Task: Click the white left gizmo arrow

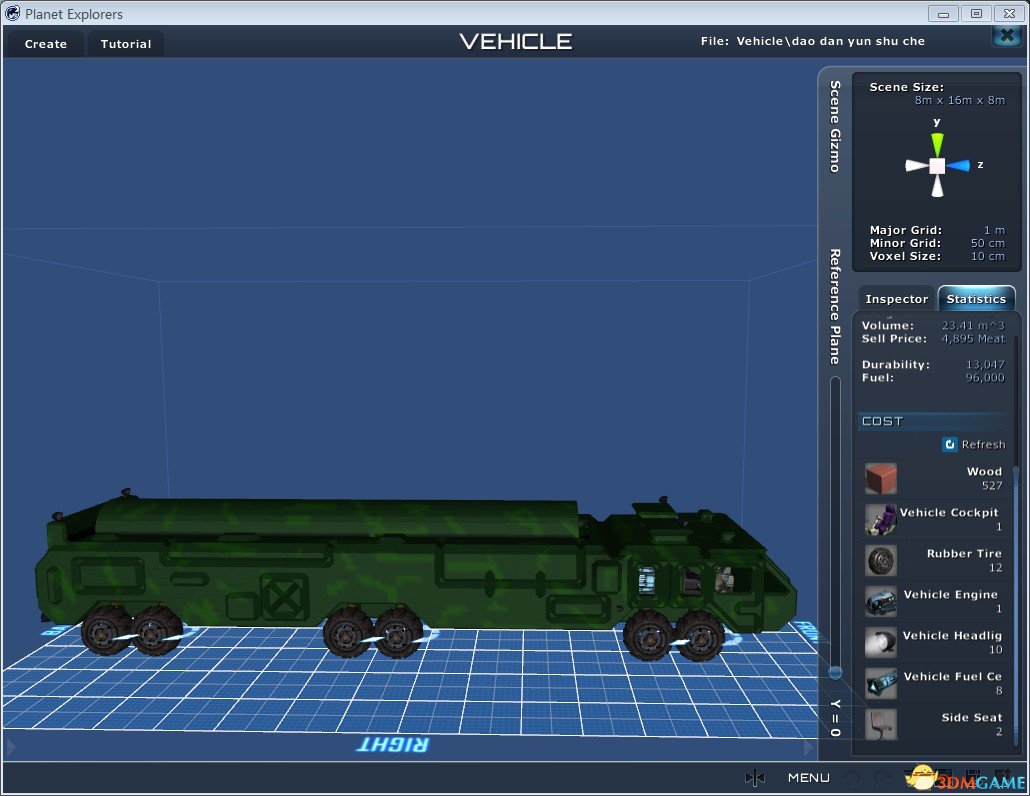Action: [x=917, y=166]
